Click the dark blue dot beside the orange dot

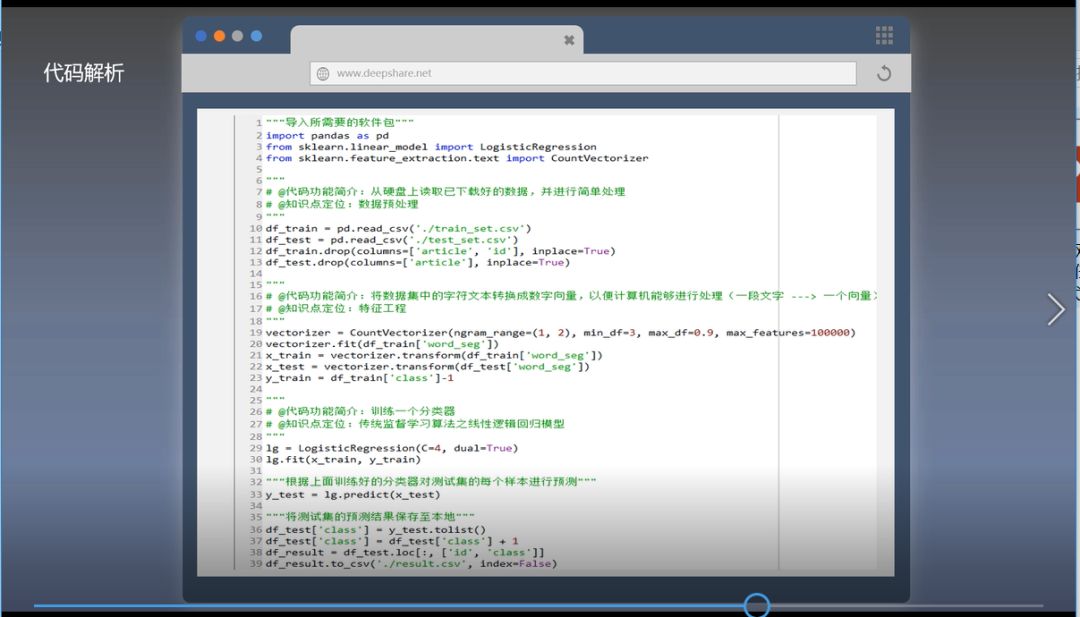point(201,36)
